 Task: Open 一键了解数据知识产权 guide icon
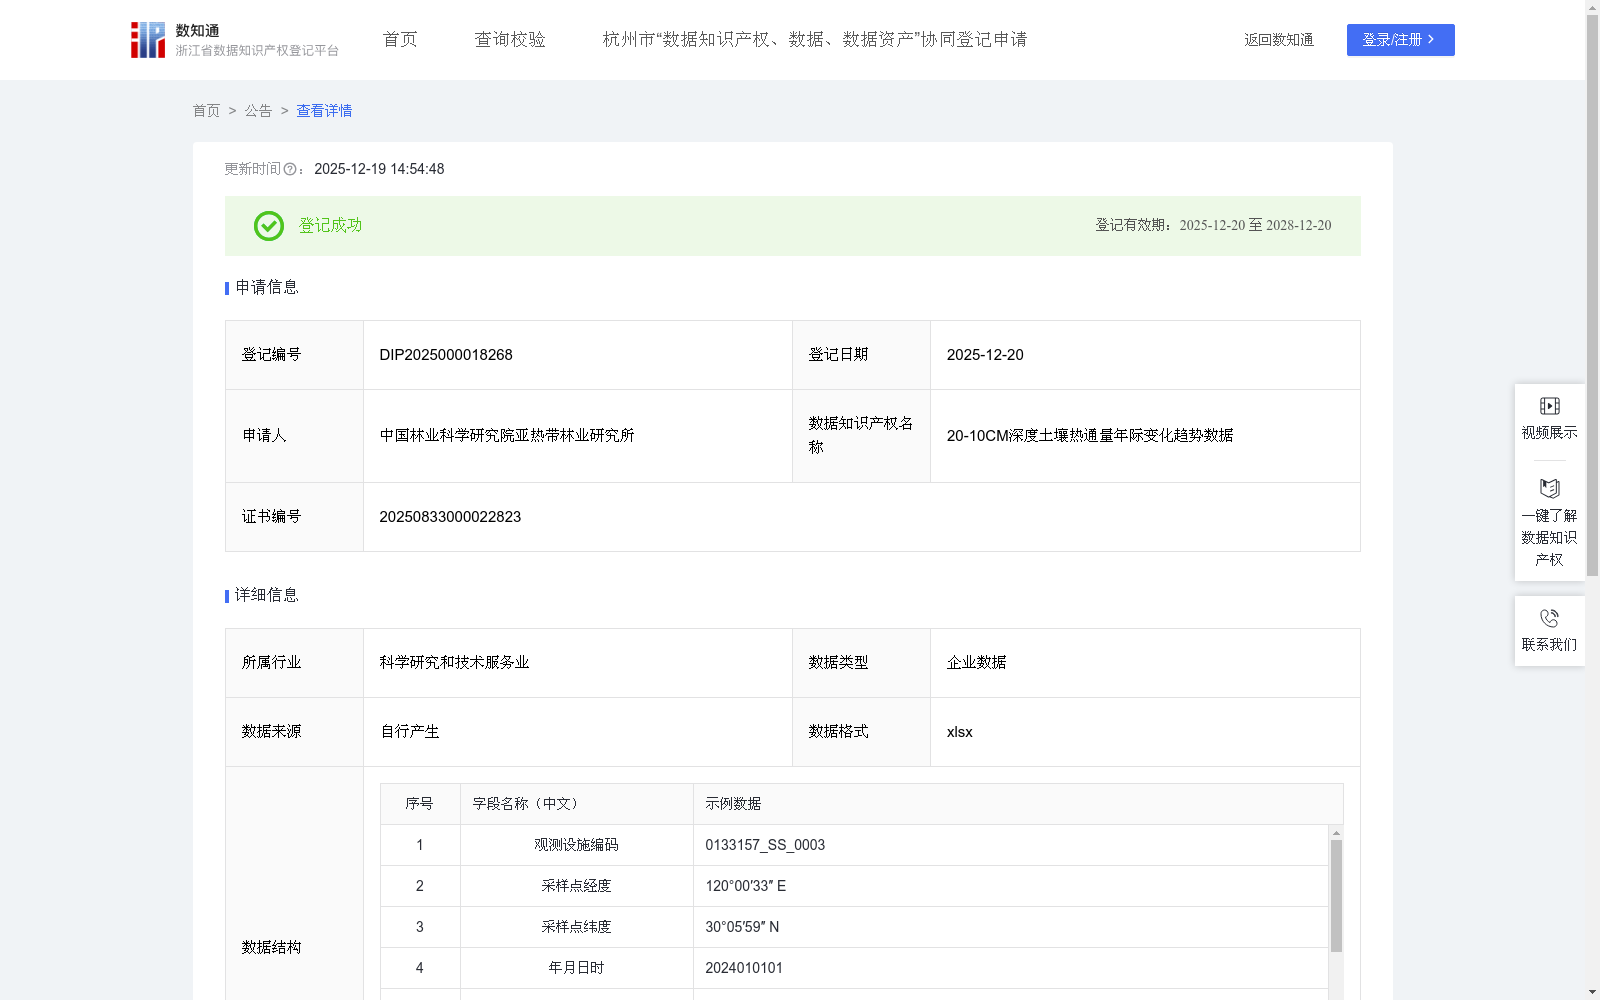tap(1549, 488)
